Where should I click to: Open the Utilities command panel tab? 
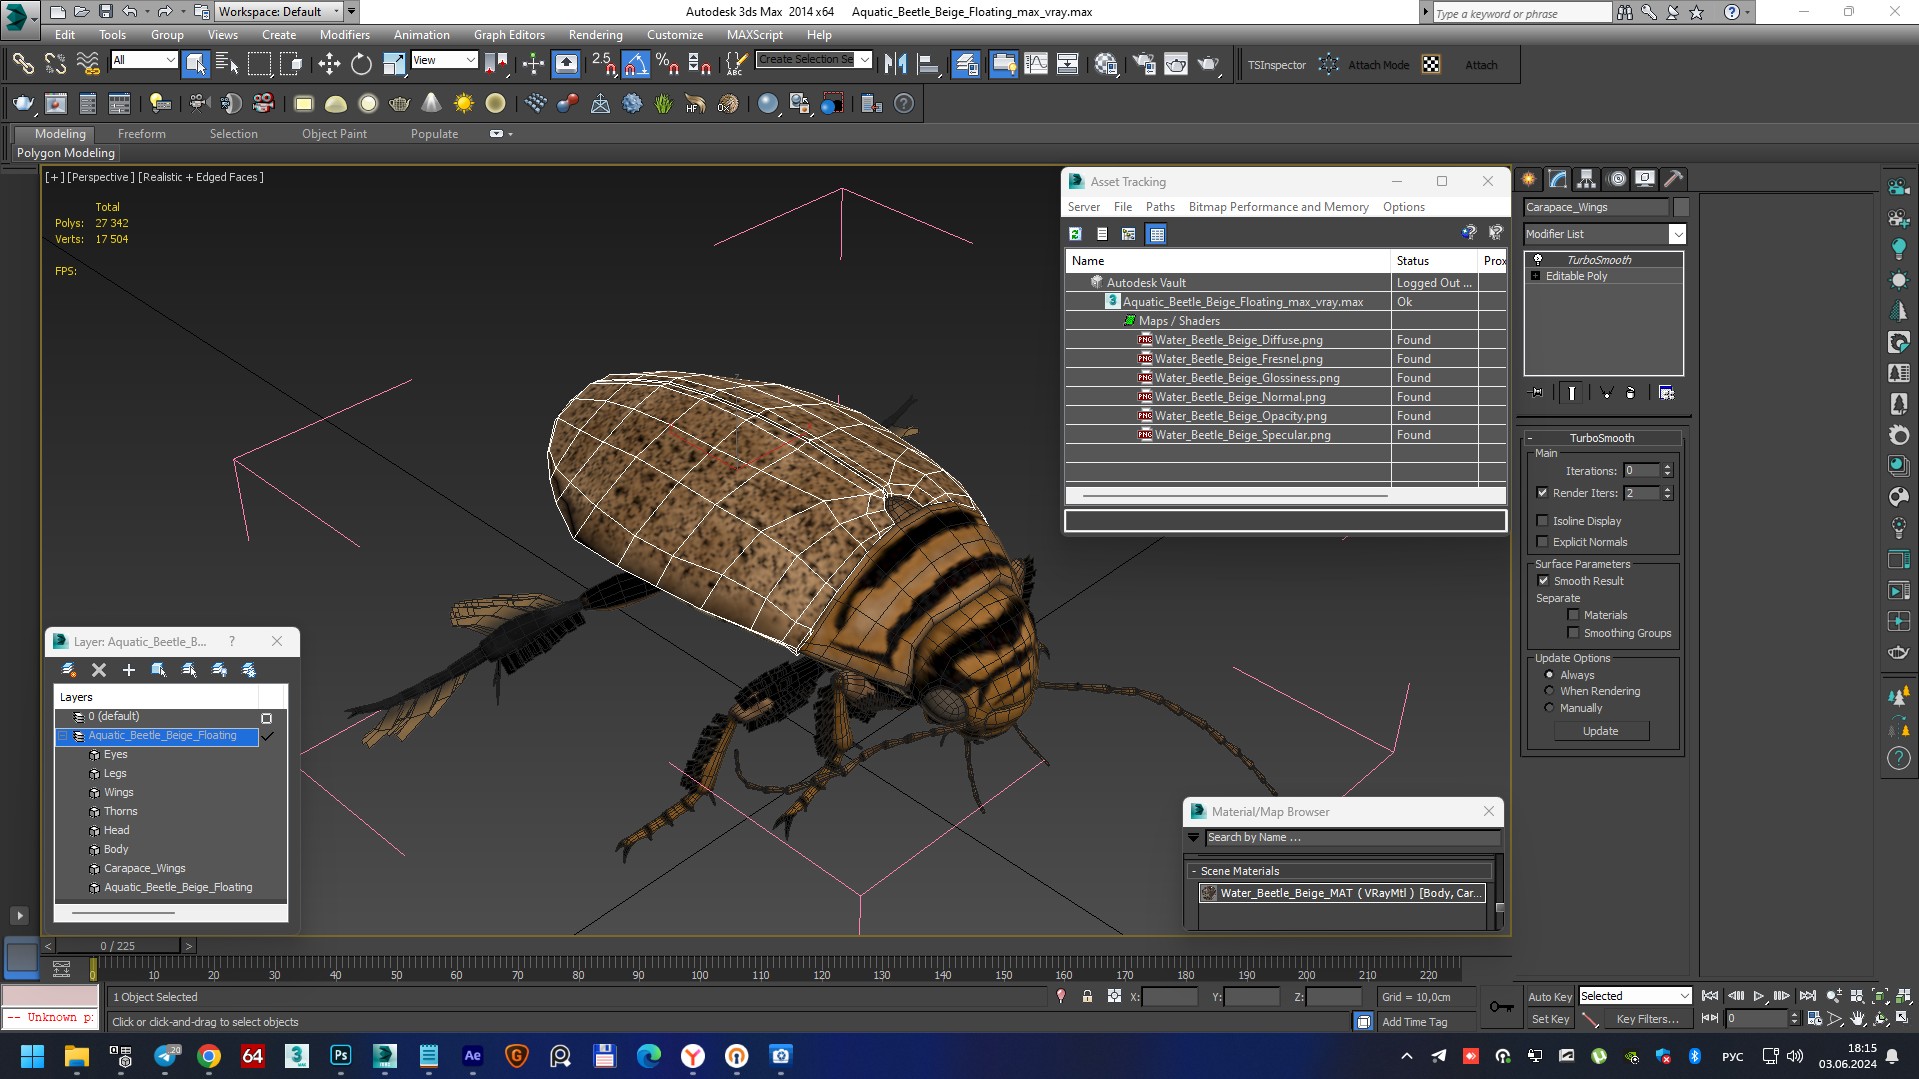tap(1673, 179)
